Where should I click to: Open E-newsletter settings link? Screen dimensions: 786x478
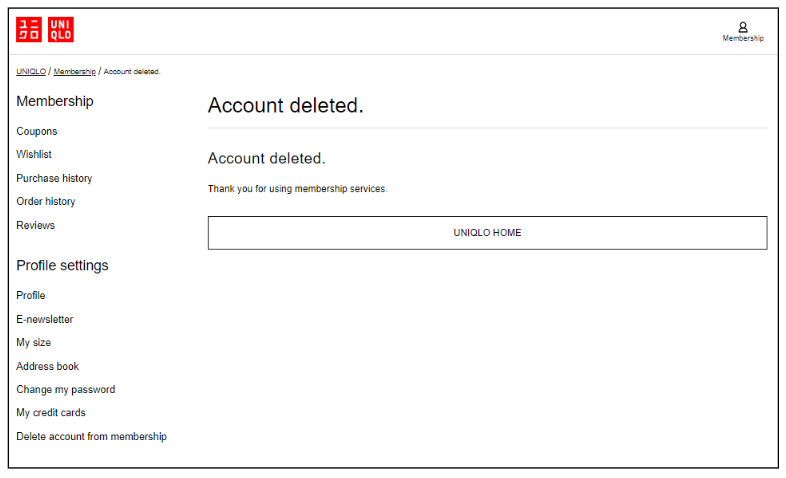[x=45, y=320]
